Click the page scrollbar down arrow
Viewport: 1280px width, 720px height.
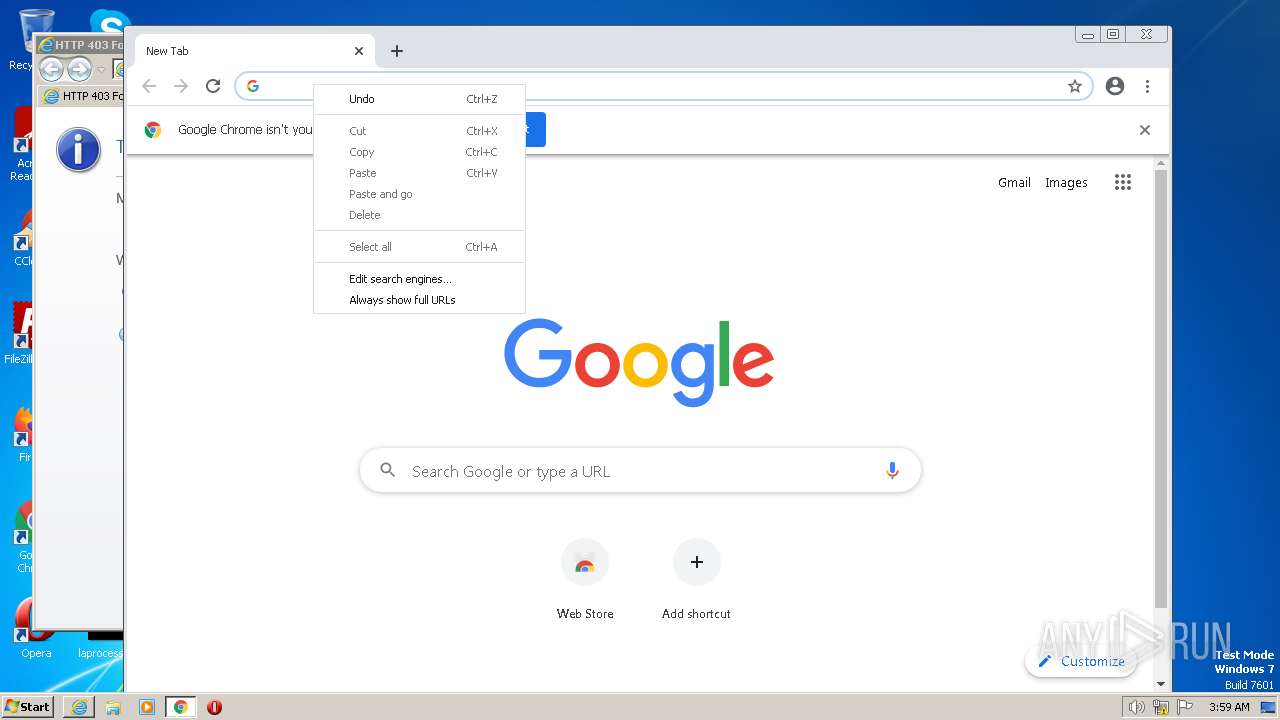pyautogui.click(x=1161, y=684)
